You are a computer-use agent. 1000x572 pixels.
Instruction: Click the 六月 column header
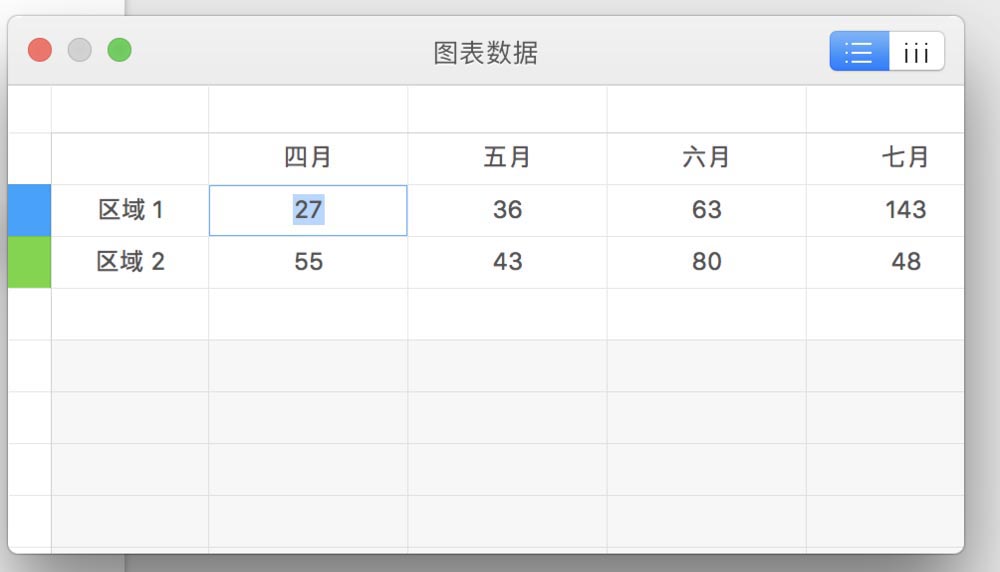click(706, 158)
